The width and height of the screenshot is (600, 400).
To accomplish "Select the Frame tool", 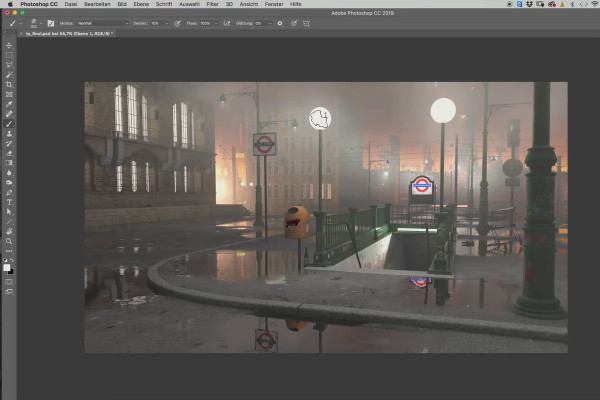I will pyautogui.click(x=9, y=94).
